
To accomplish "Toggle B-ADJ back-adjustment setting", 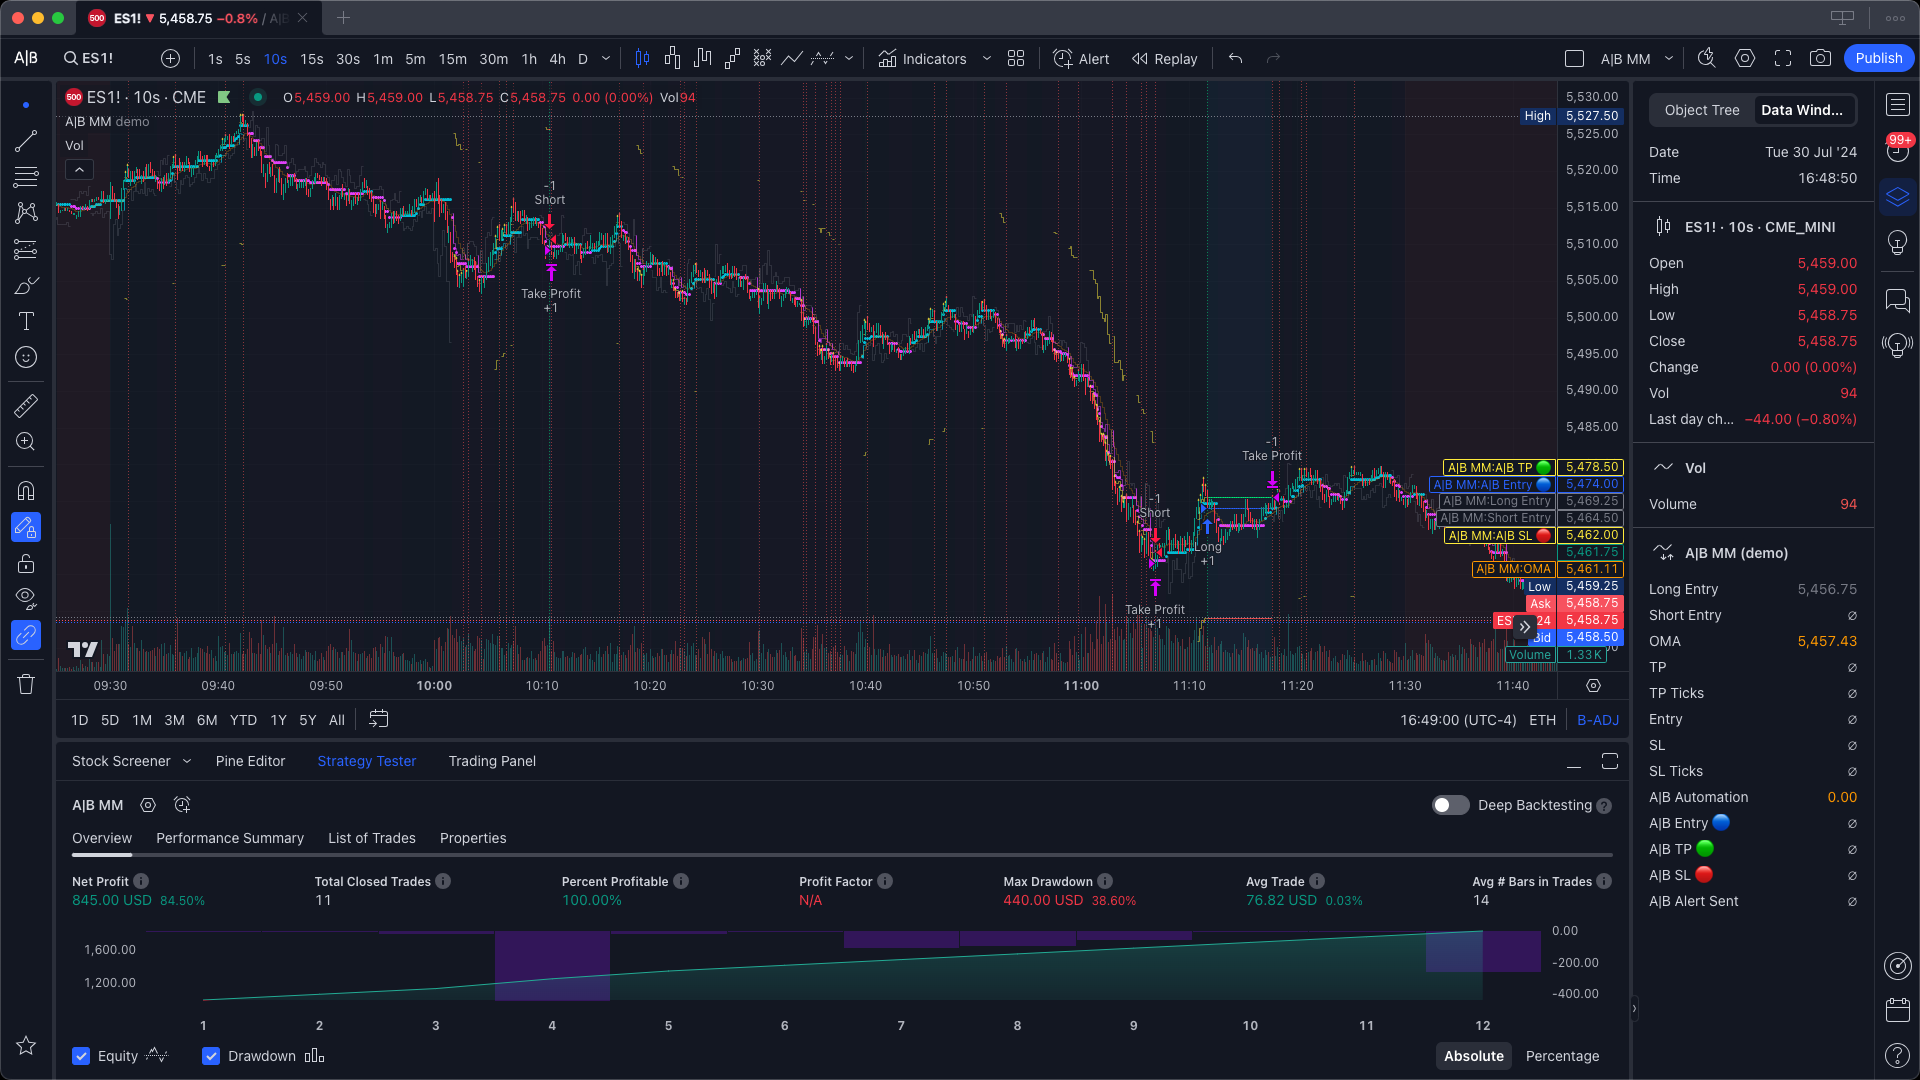I will [x=1597, y=720].
